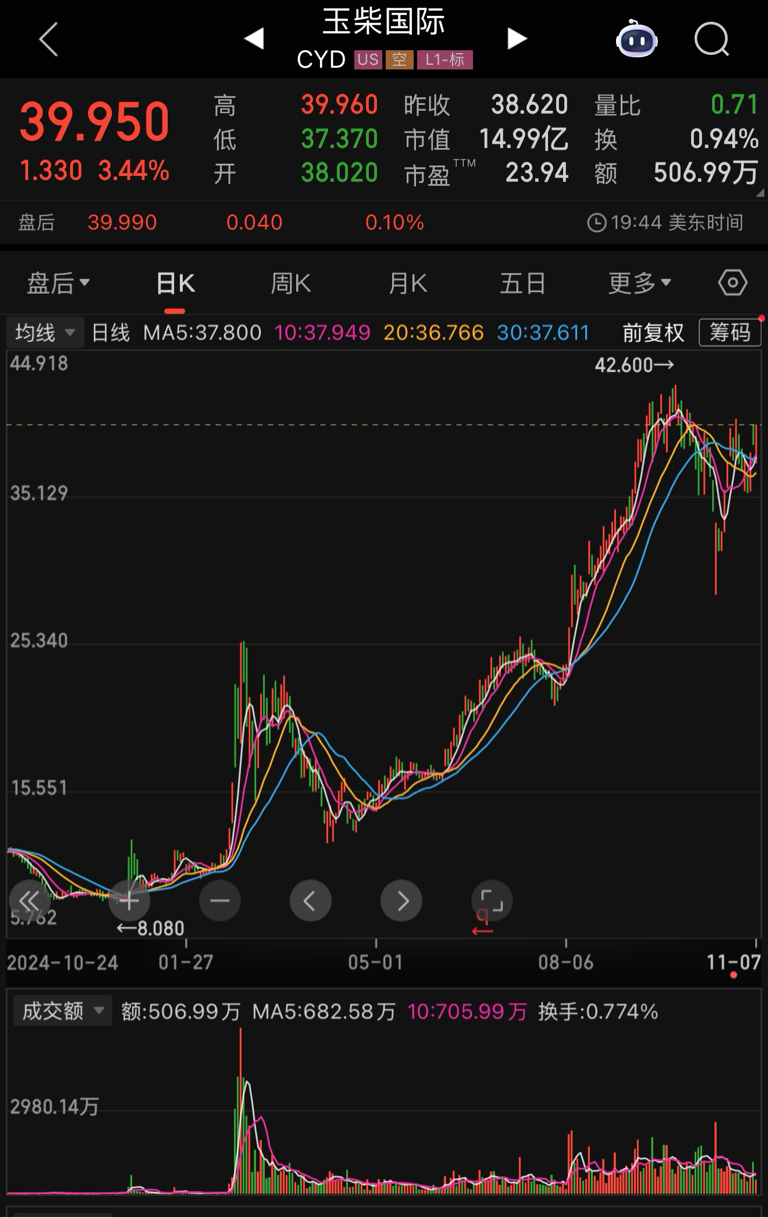Tap the 玉柴国际 stock title

click(x=384, y=22)
